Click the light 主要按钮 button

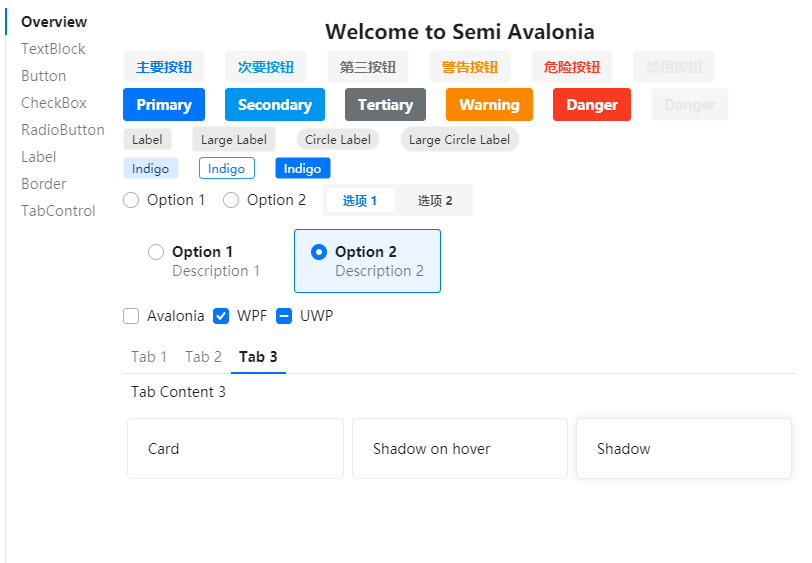(x=164, y=67)
